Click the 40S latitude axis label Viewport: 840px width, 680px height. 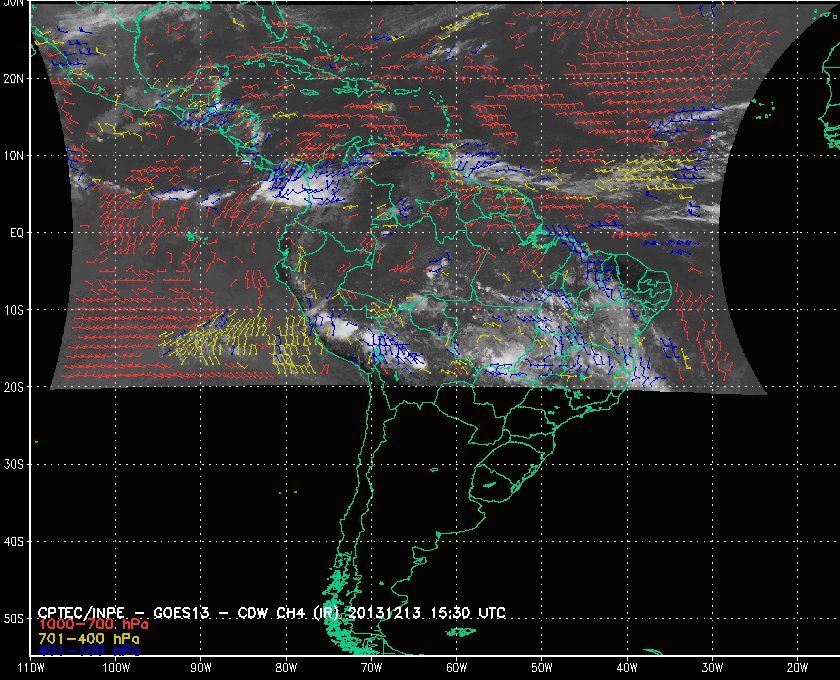(x=15, y=541)
